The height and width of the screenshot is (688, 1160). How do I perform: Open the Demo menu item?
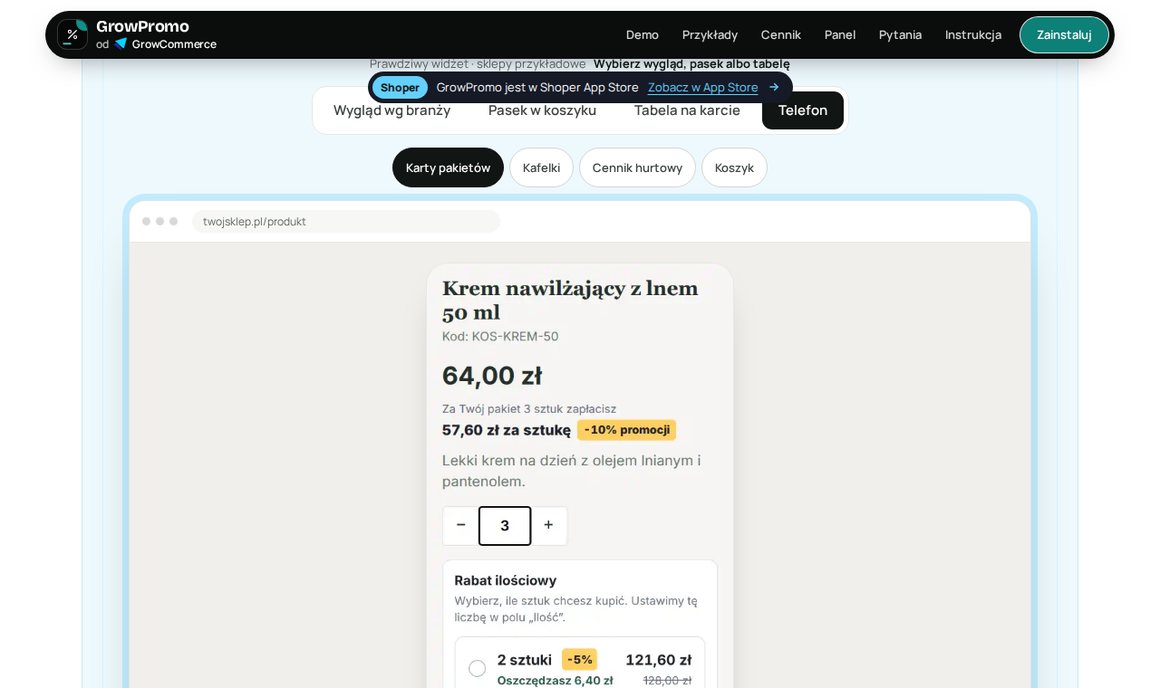click(642, 35)
